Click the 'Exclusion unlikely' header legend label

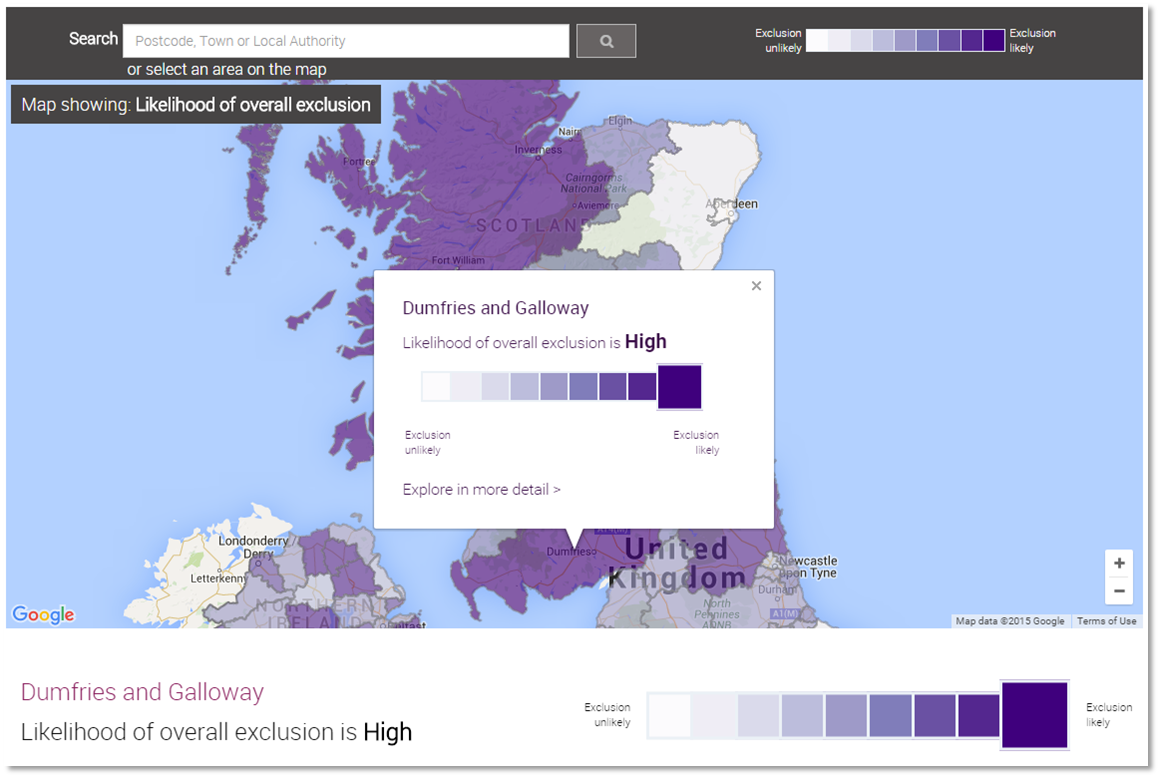pyautogui.click(x=778, y=41)
